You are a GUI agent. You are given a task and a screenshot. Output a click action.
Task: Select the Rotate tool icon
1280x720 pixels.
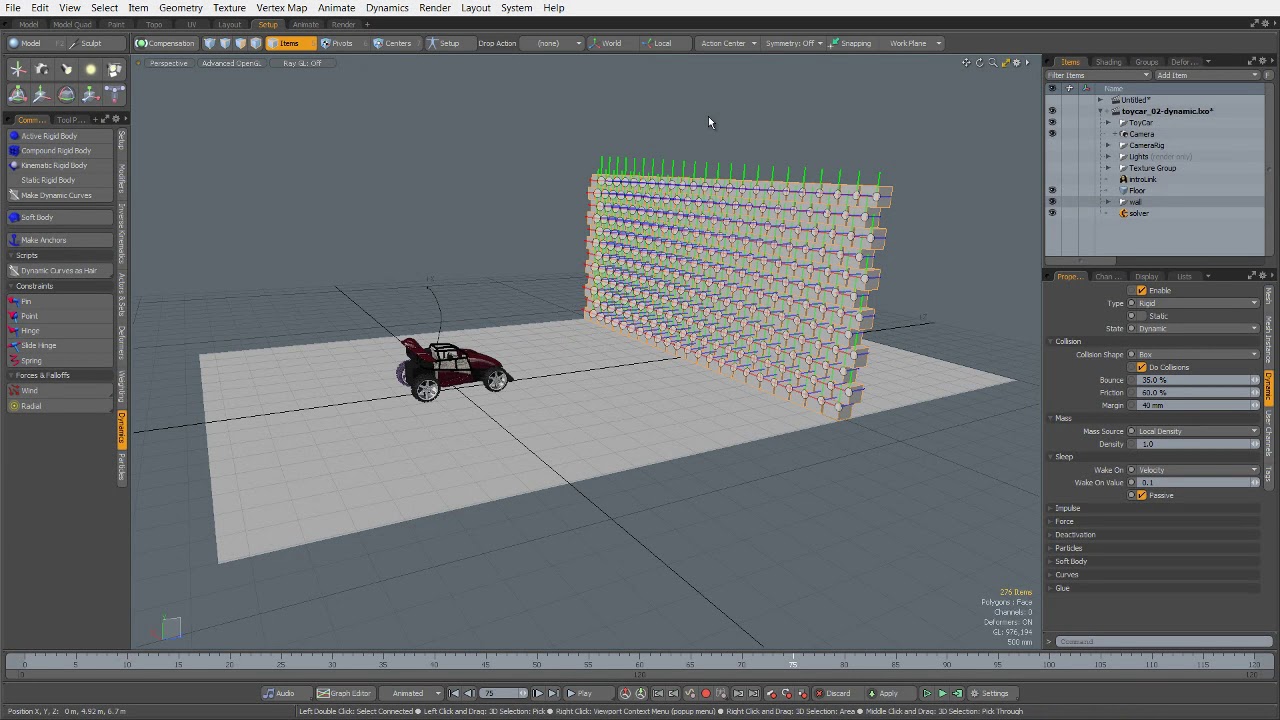coord(66,94)
